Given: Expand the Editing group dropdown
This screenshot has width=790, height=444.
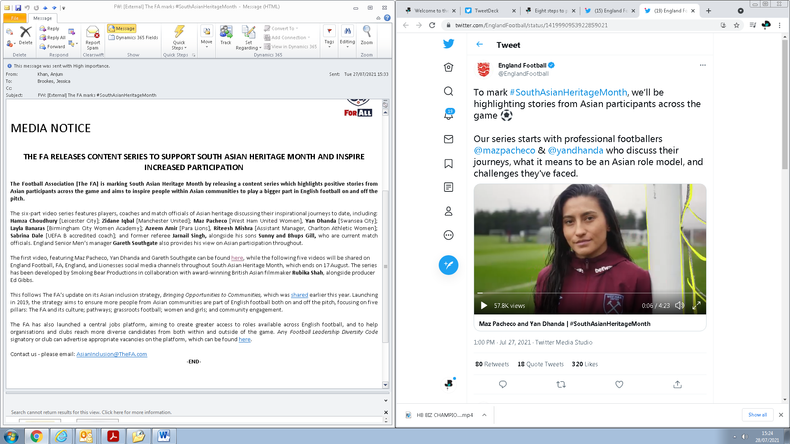Looking at the screenshot, I should tap(347, 37).
